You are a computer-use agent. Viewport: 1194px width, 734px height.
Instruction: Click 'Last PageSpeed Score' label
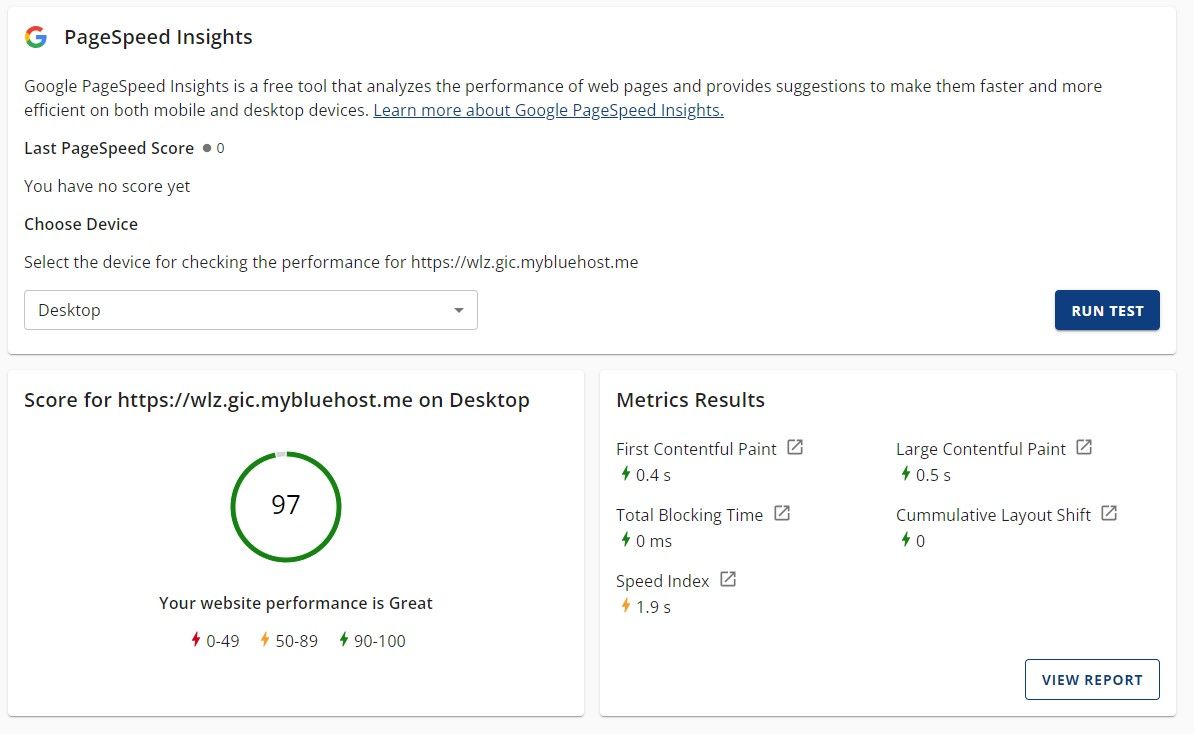[x=109, y=148]
